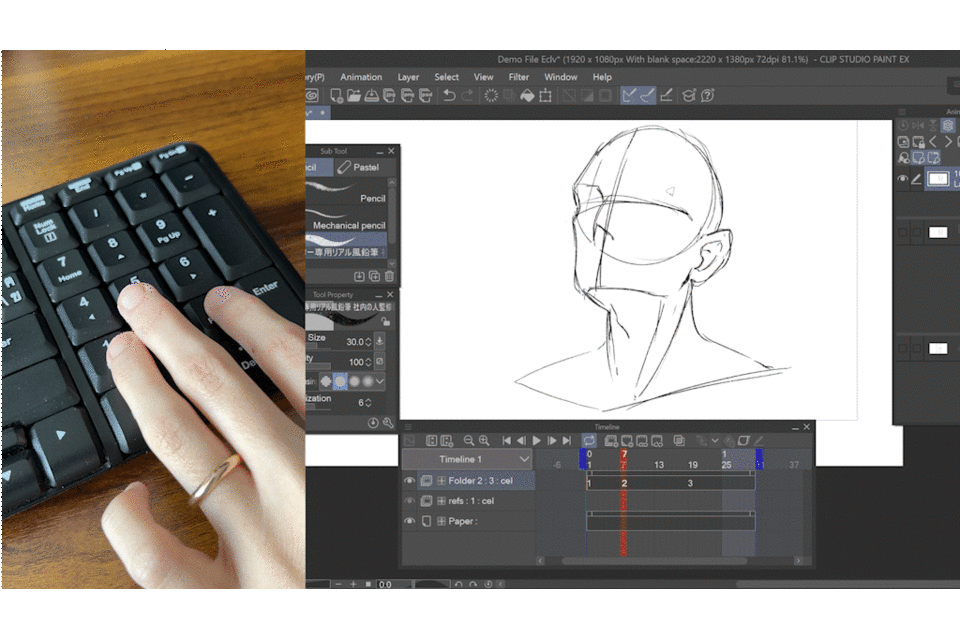Play the animation in the Timeline
Image resolution: width=960 pixels, height=639 pixels.
(536, 441)
